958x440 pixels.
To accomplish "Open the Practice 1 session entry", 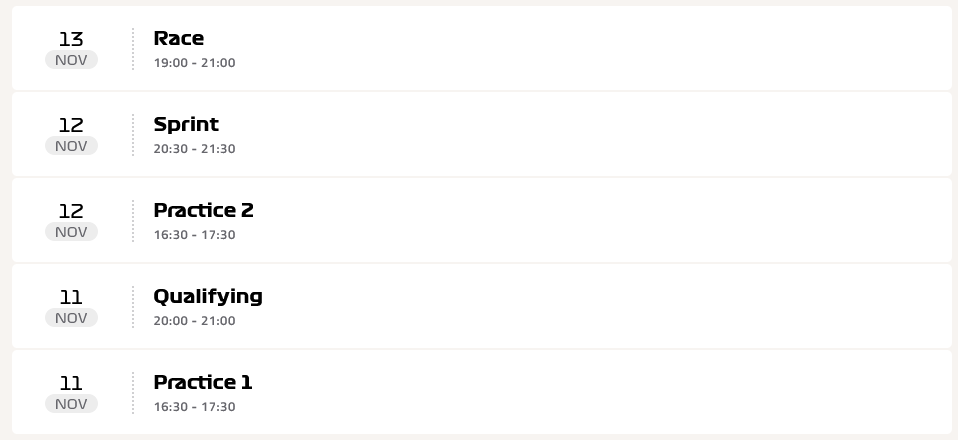I will [x=481, y=392].
